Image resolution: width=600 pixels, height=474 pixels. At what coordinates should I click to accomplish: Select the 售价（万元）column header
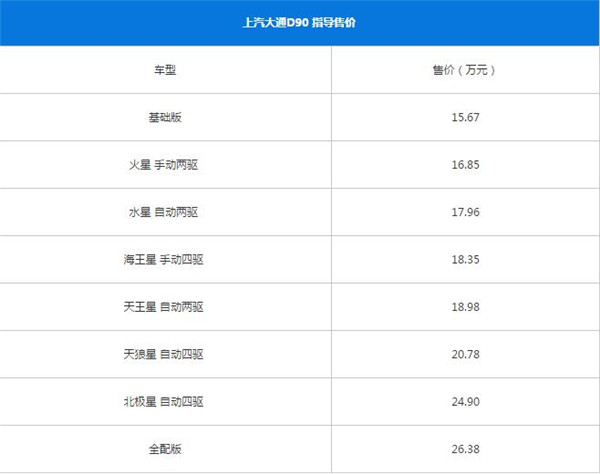pos(465,70)
